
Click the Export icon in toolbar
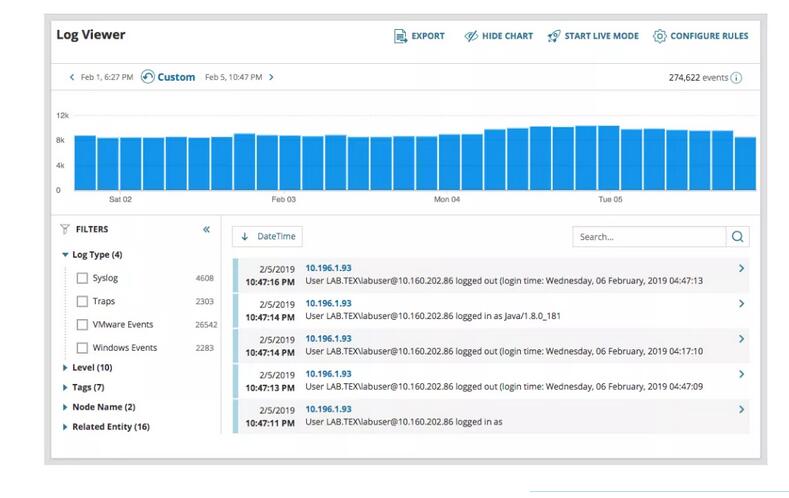coord(400,36)
